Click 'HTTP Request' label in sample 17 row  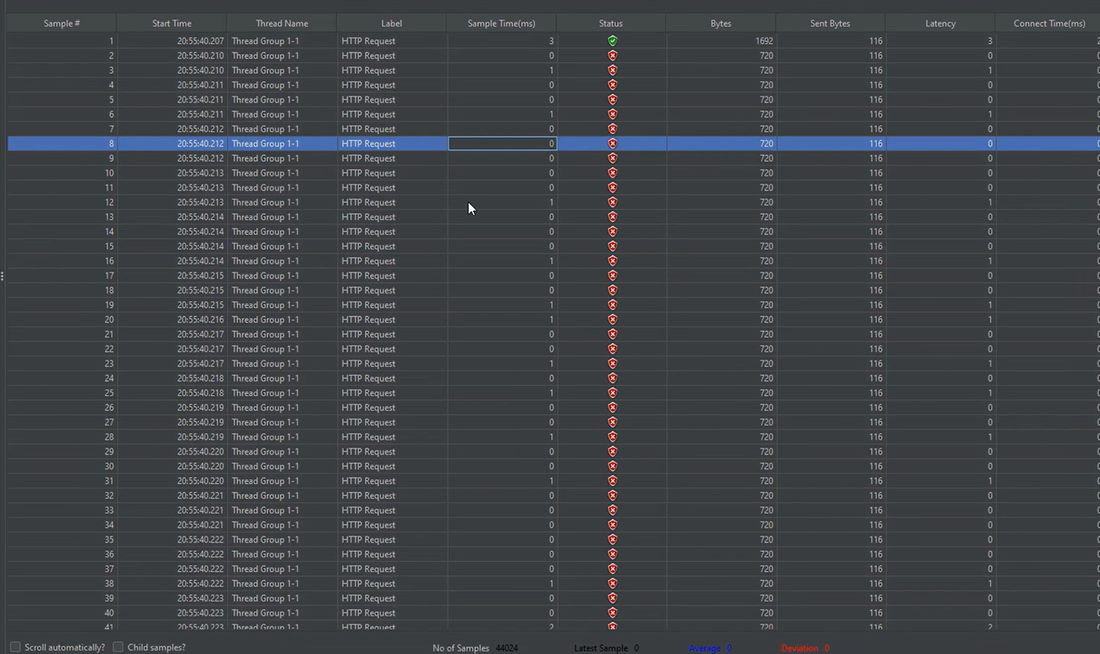(368, 276)
